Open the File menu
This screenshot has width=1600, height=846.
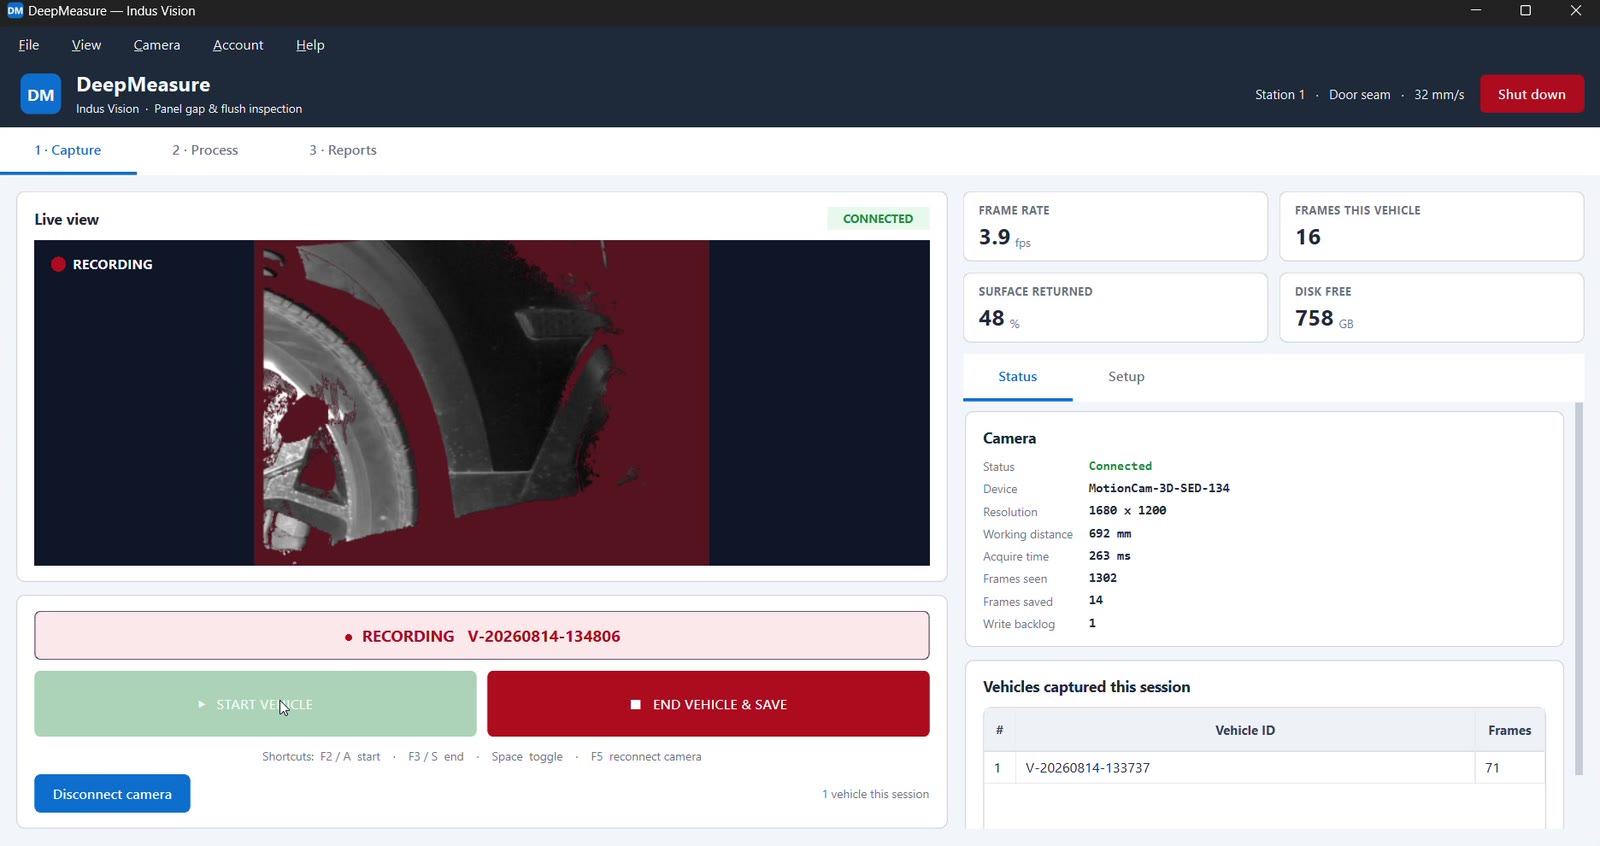click(29, 45)
